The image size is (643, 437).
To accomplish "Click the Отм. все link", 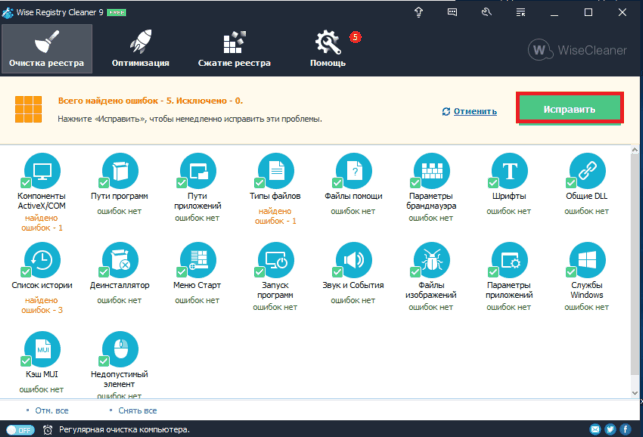I will (x=52, y=410).
